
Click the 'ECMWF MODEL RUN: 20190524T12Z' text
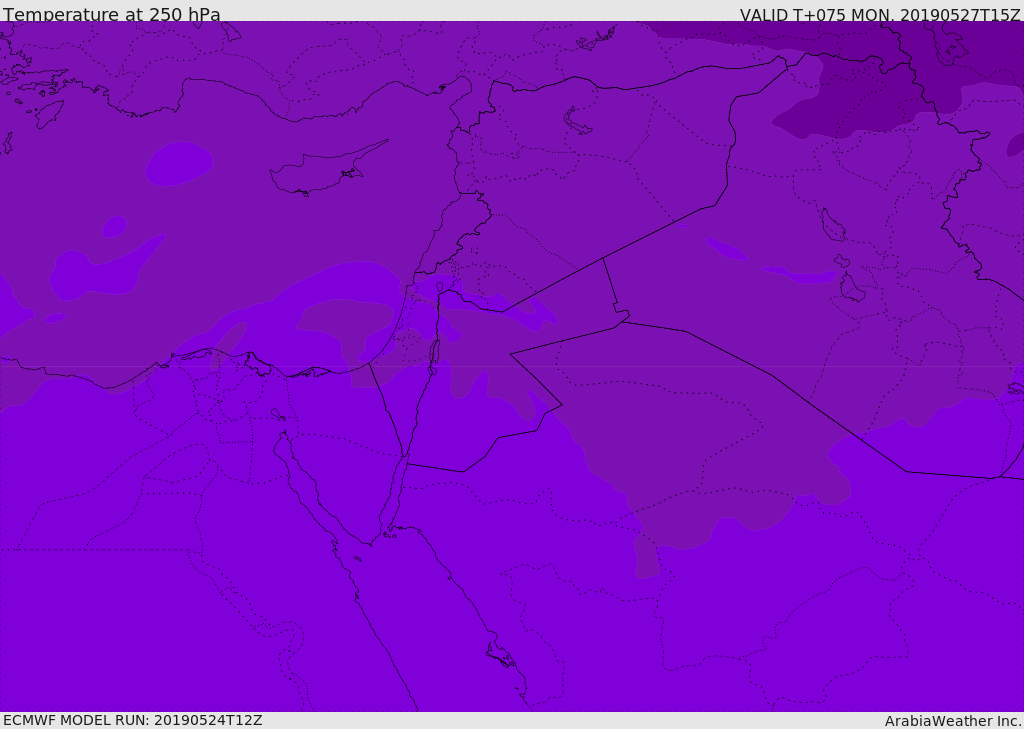coord(133,720)
